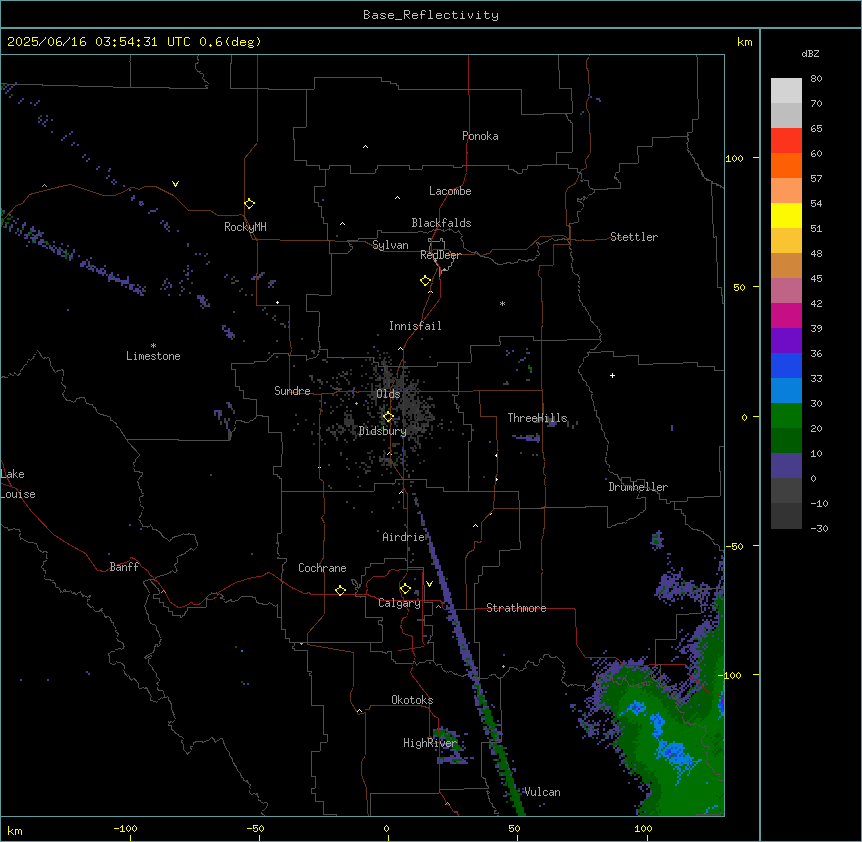Select the gold 48-51 dBZ legend swatch
Viewport: 862px width, 842px height.
point(786,241)
